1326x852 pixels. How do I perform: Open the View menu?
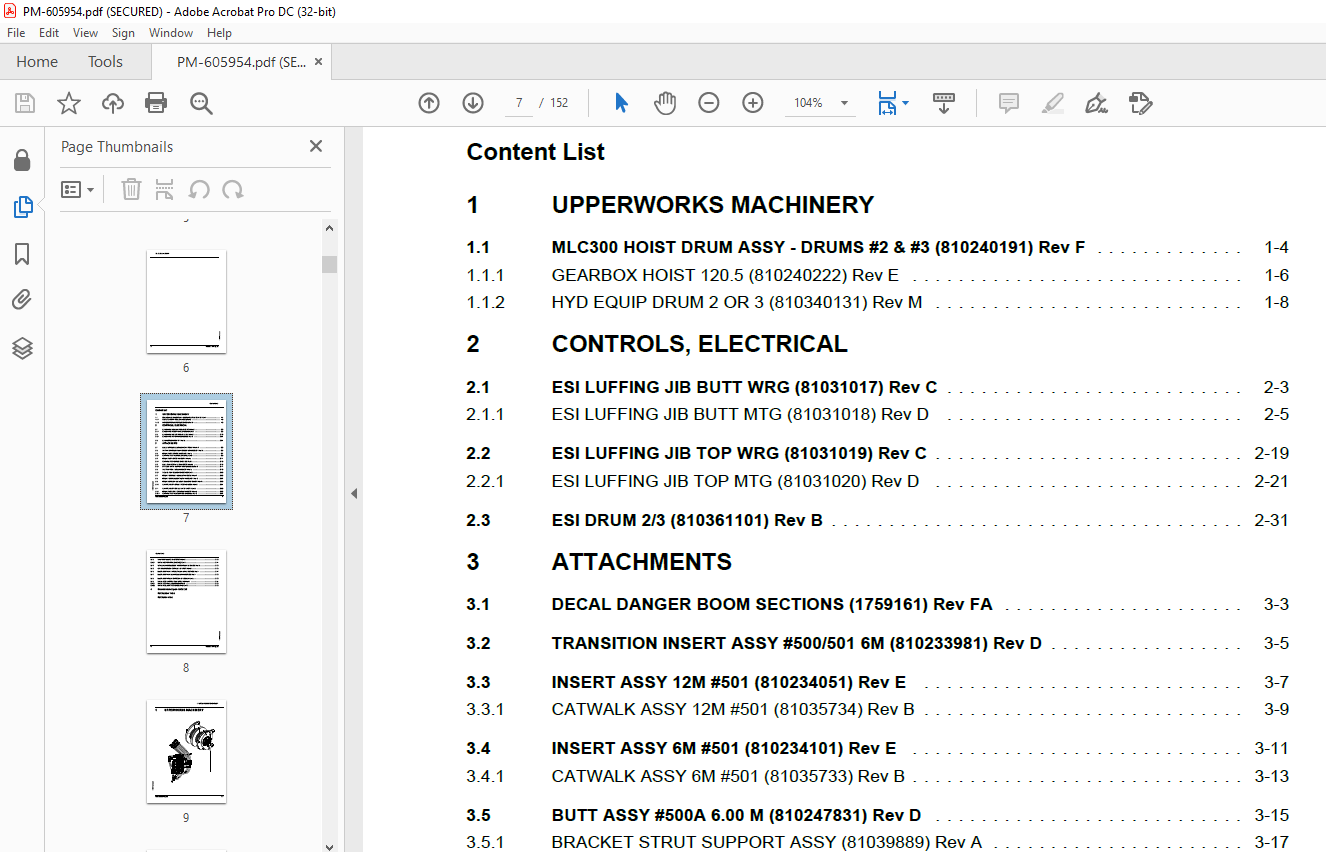point(85,33)
